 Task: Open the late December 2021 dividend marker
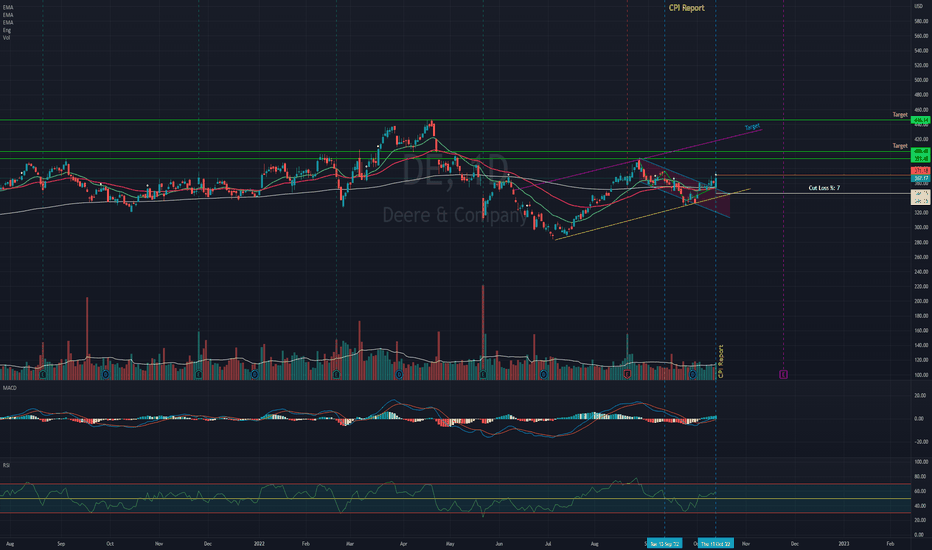pyautogui.click(x=254, y=375)
